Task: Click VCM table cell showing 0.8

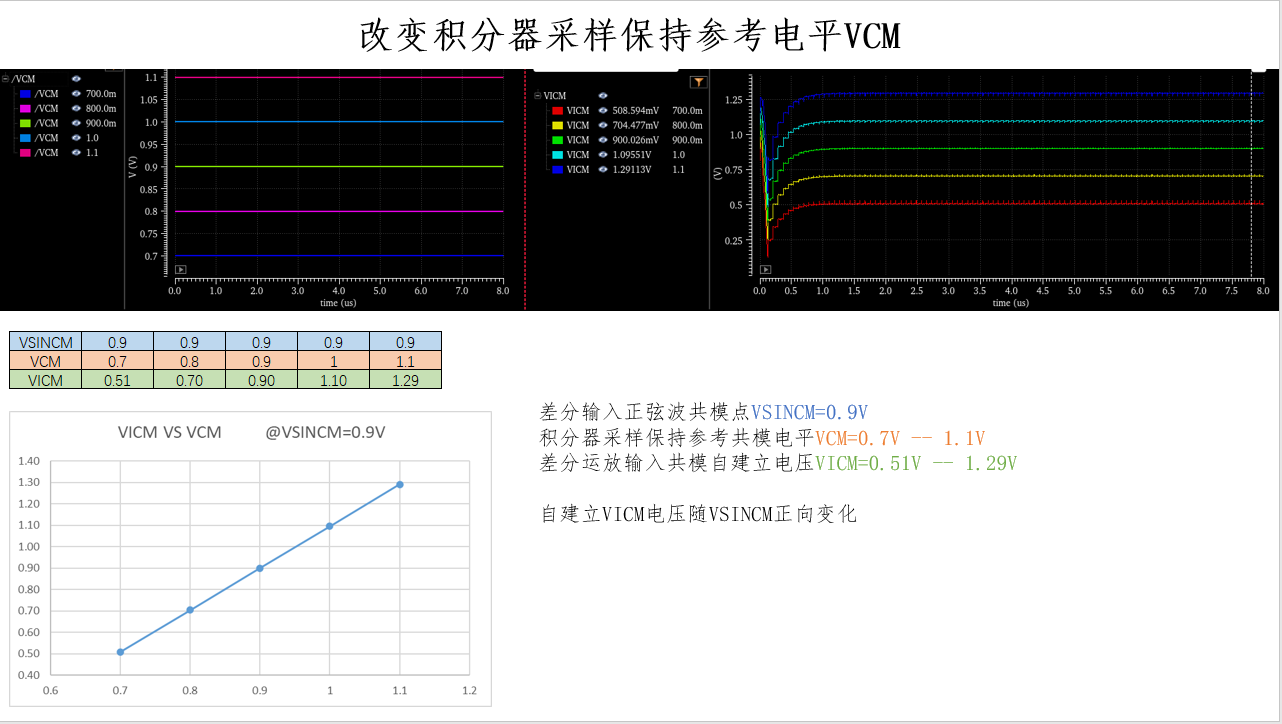Action: (189, 361)
